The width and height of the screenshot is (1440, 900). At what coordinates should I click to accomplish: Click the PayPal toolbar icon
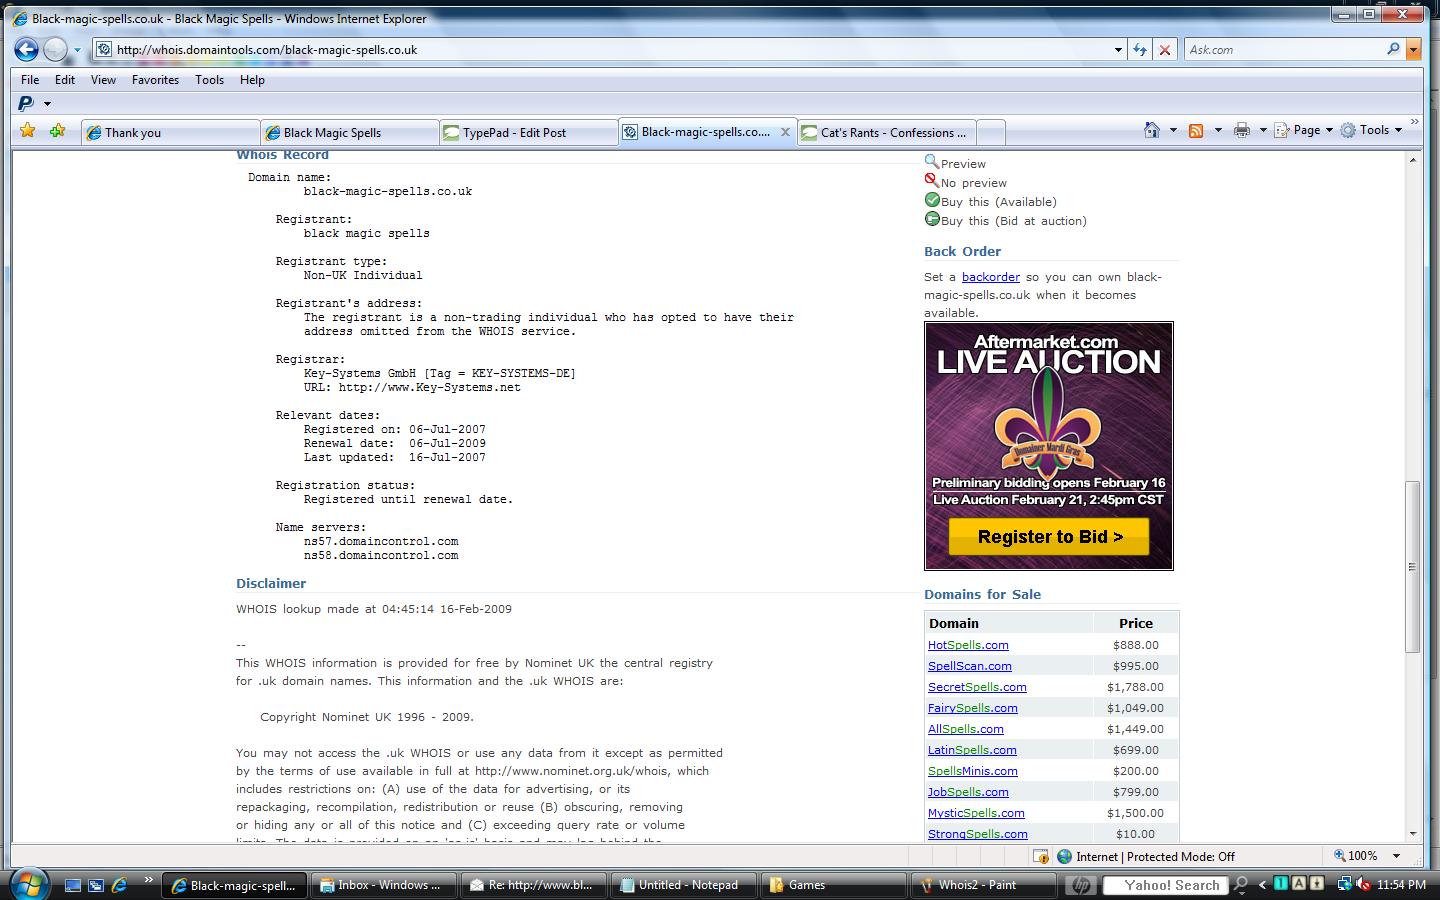(26, 103)
